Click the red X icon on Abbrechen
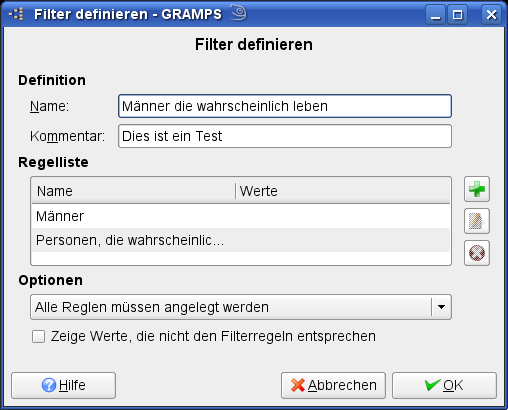 pyautogui.click(x=298, y=385)
